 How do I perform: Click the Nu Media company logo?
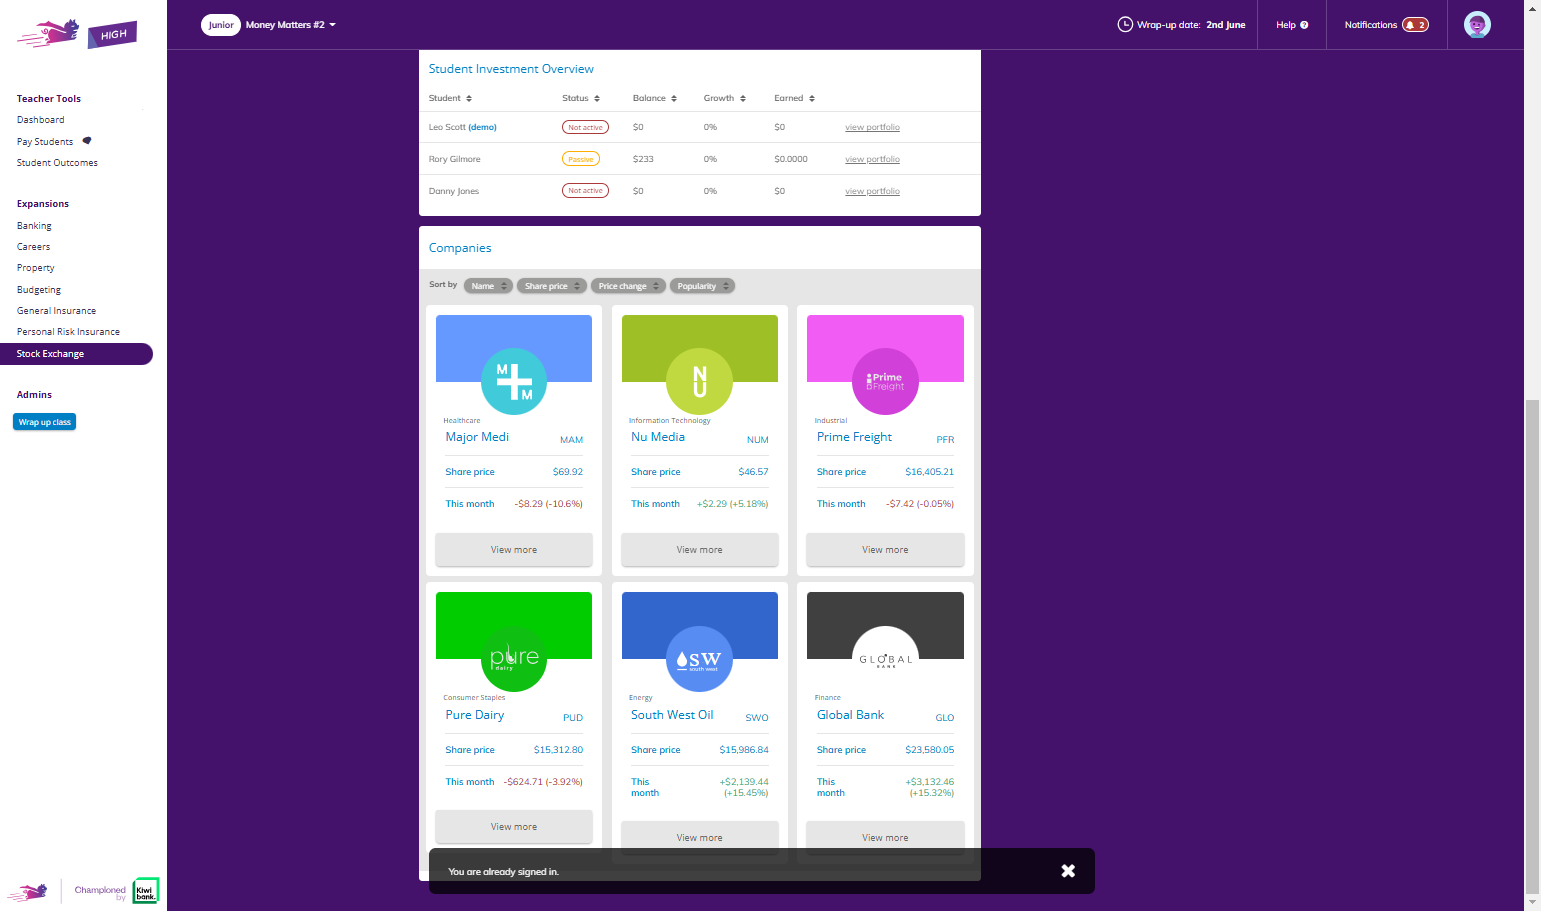700,381
